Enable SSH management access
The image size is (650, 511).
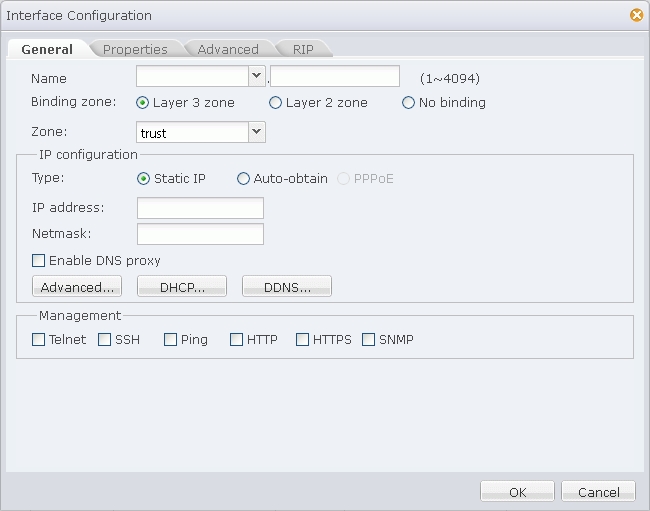[105, 340]
